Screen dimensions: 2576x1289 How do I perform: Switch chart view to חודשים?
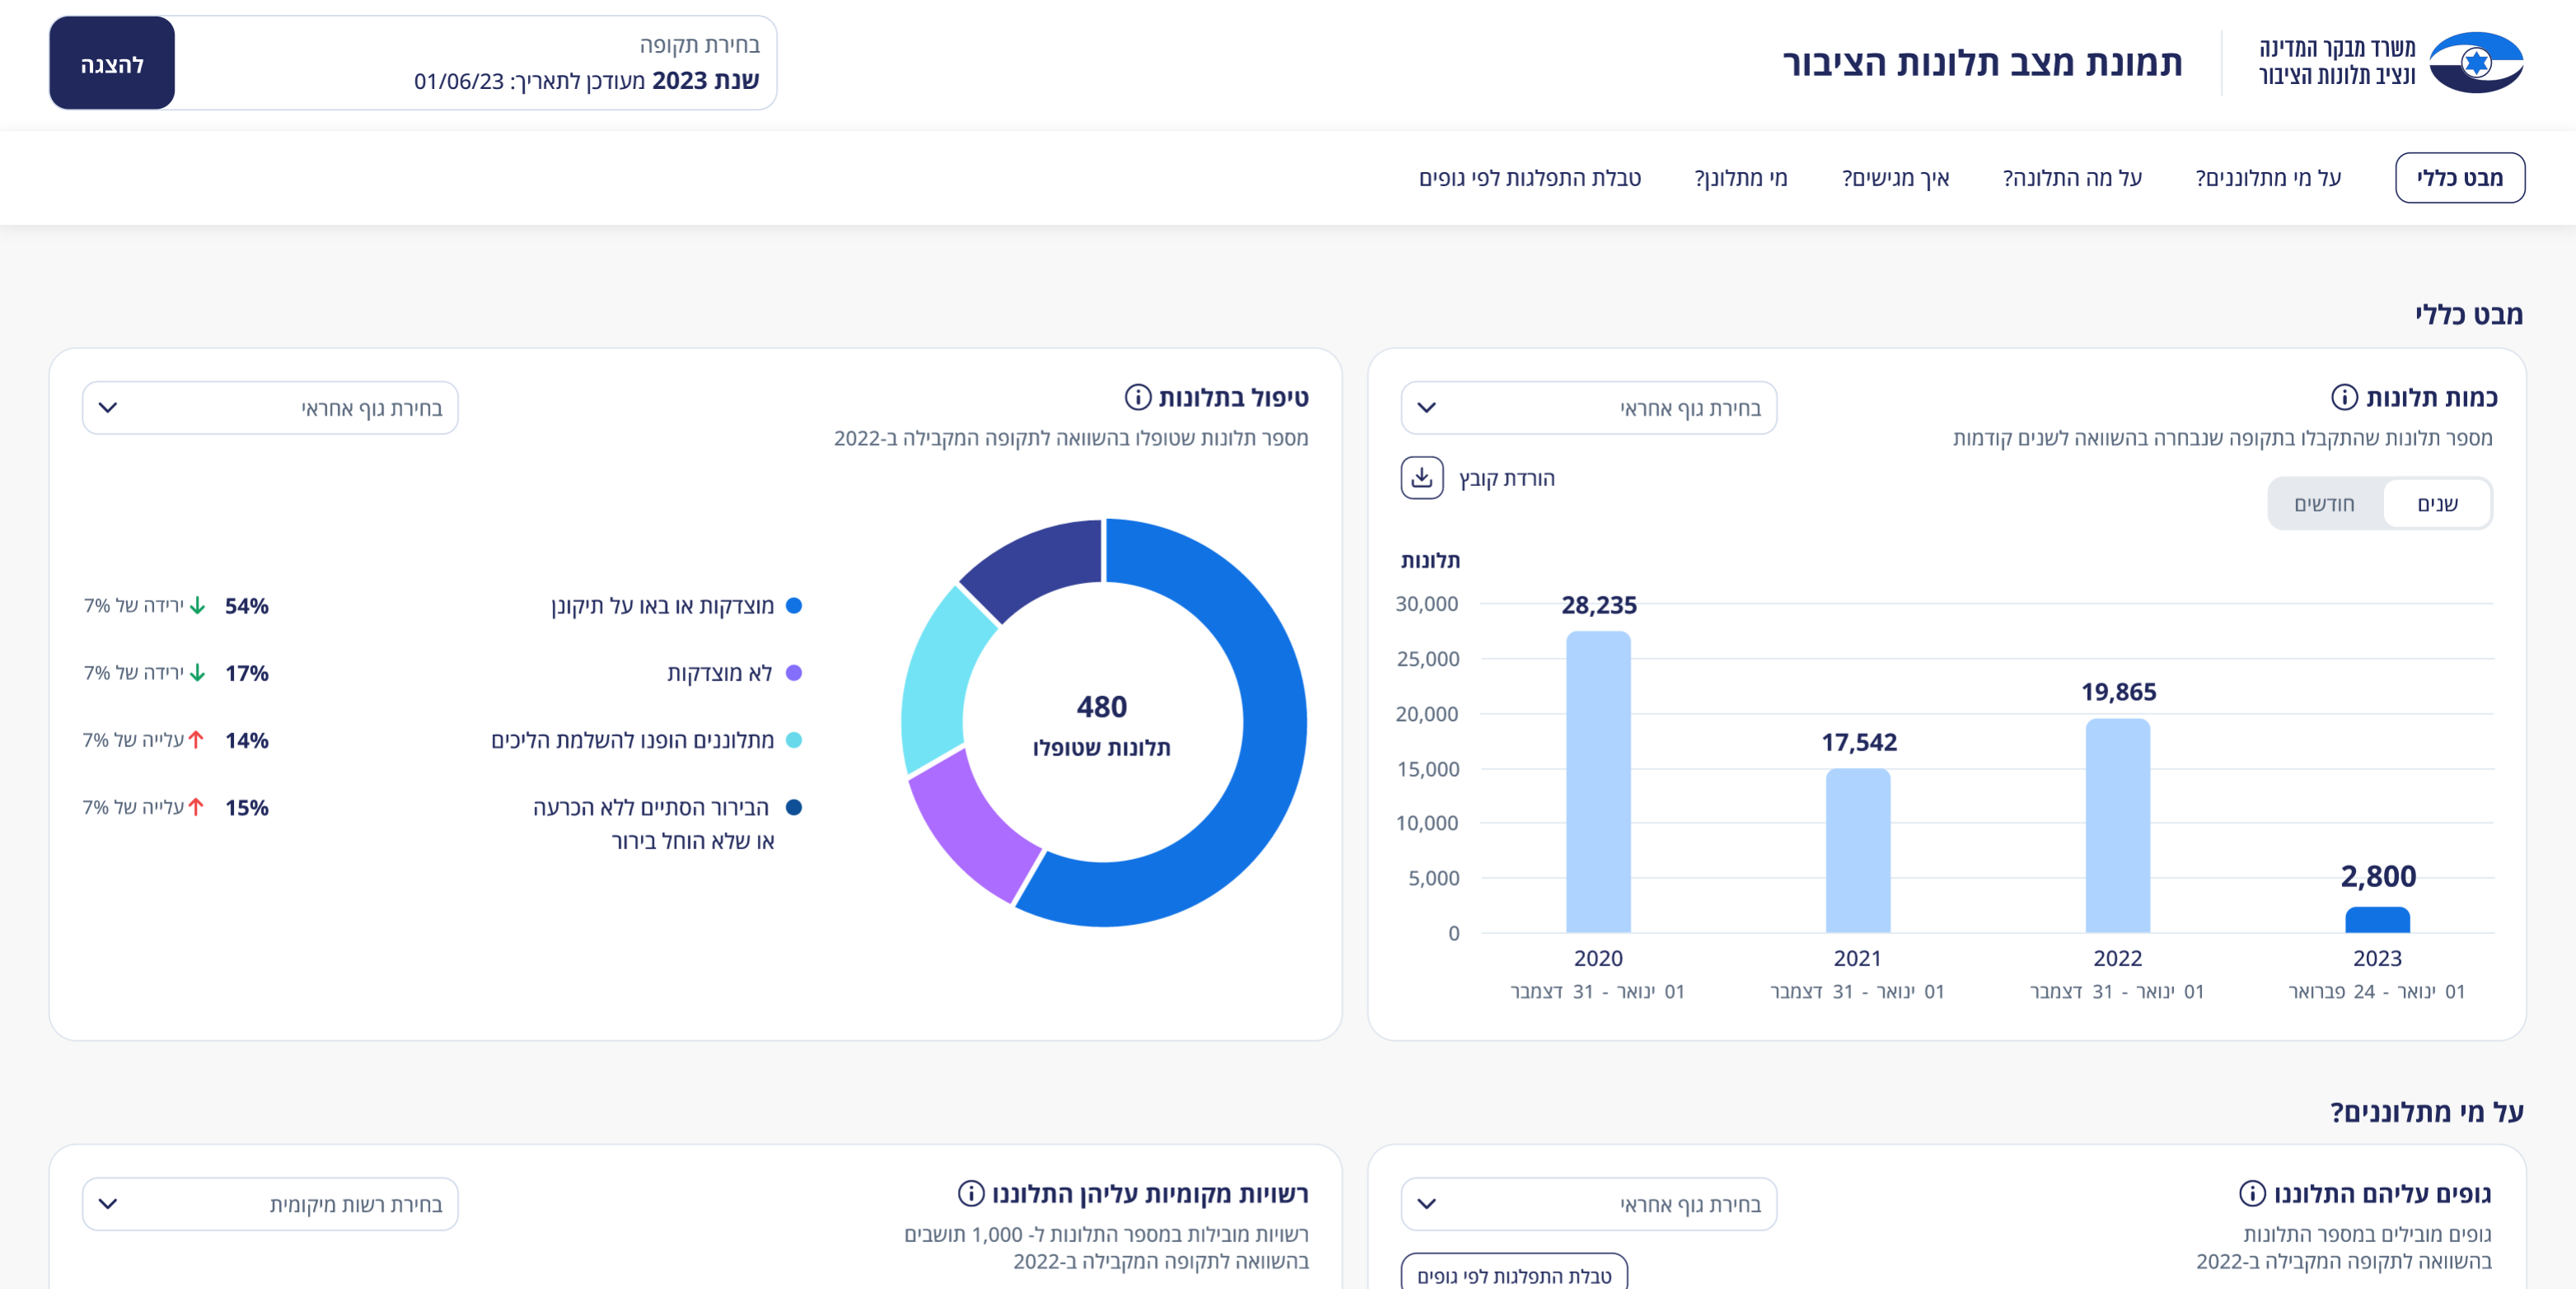click(2324, 504)
